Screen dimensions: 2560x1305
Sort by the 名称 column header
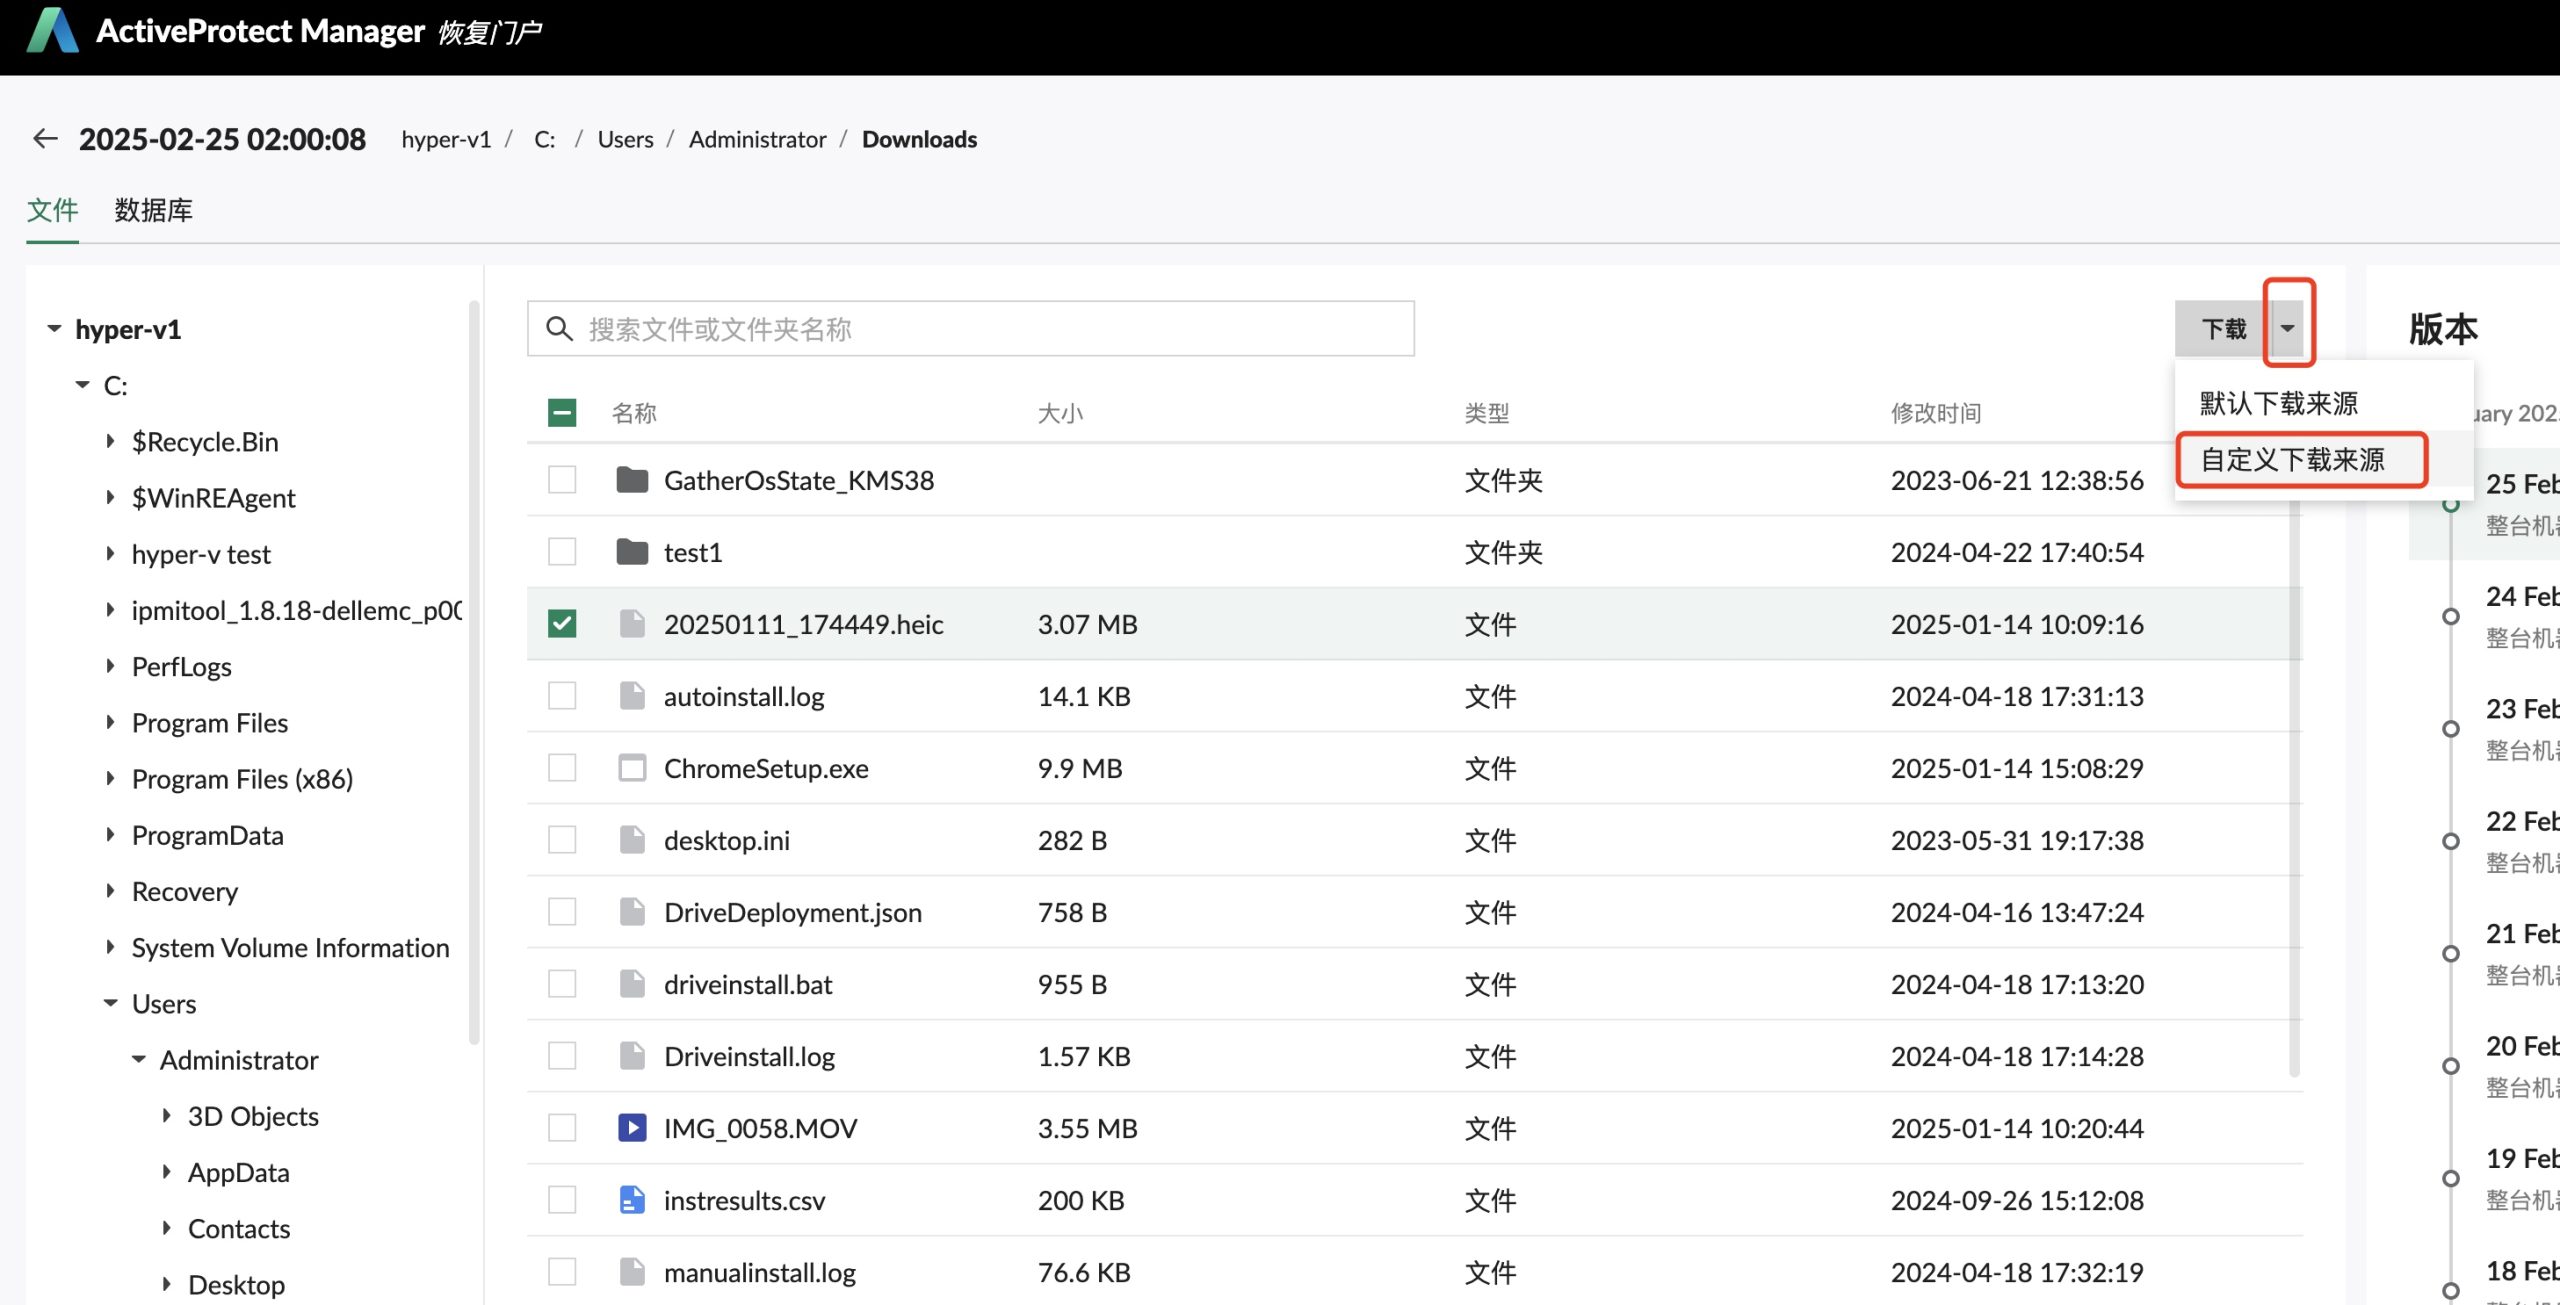634,413
